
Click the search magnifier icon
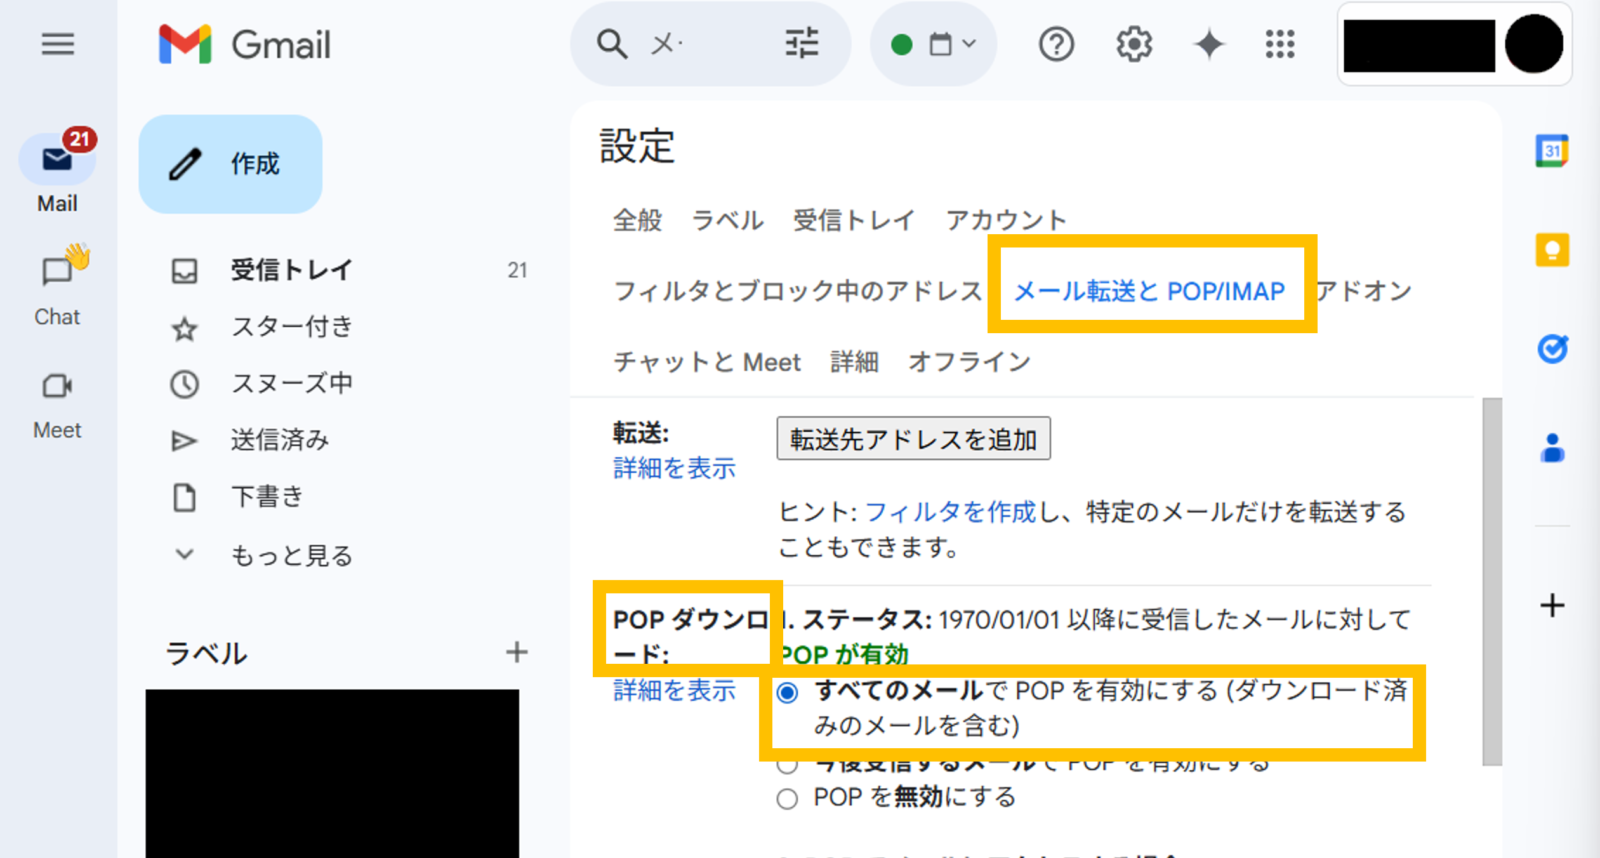coord(612,44)
